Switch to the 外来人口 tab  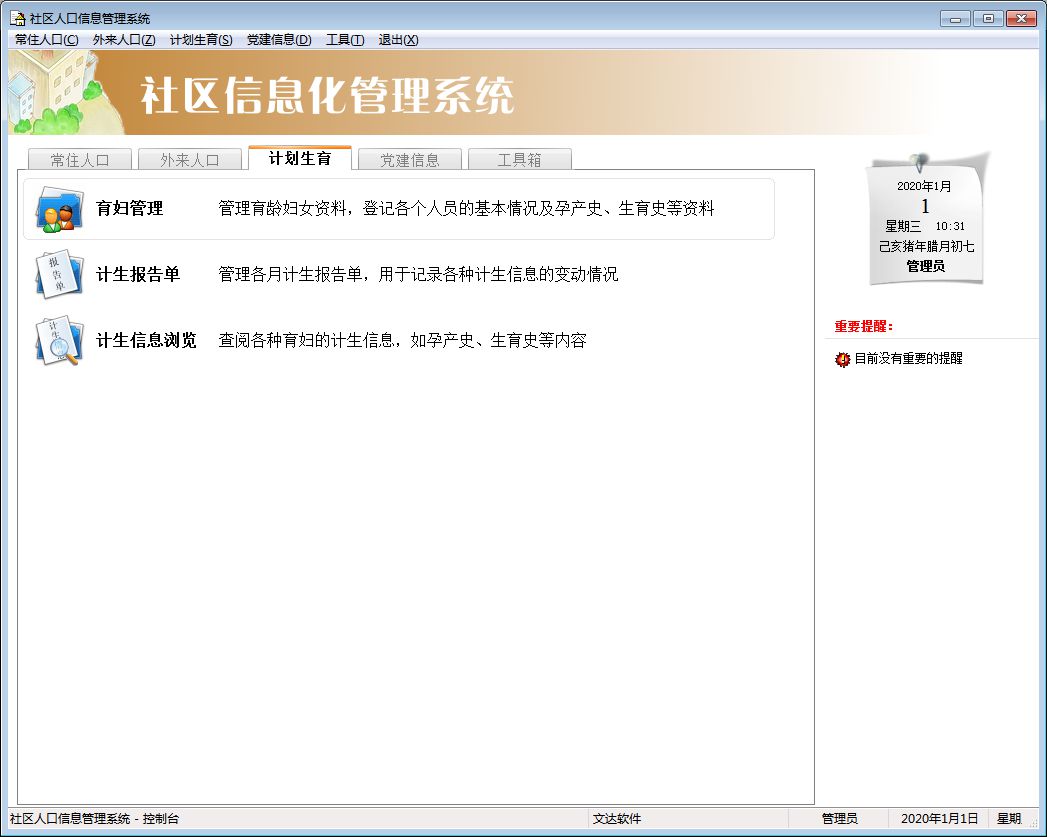(189, 160)
